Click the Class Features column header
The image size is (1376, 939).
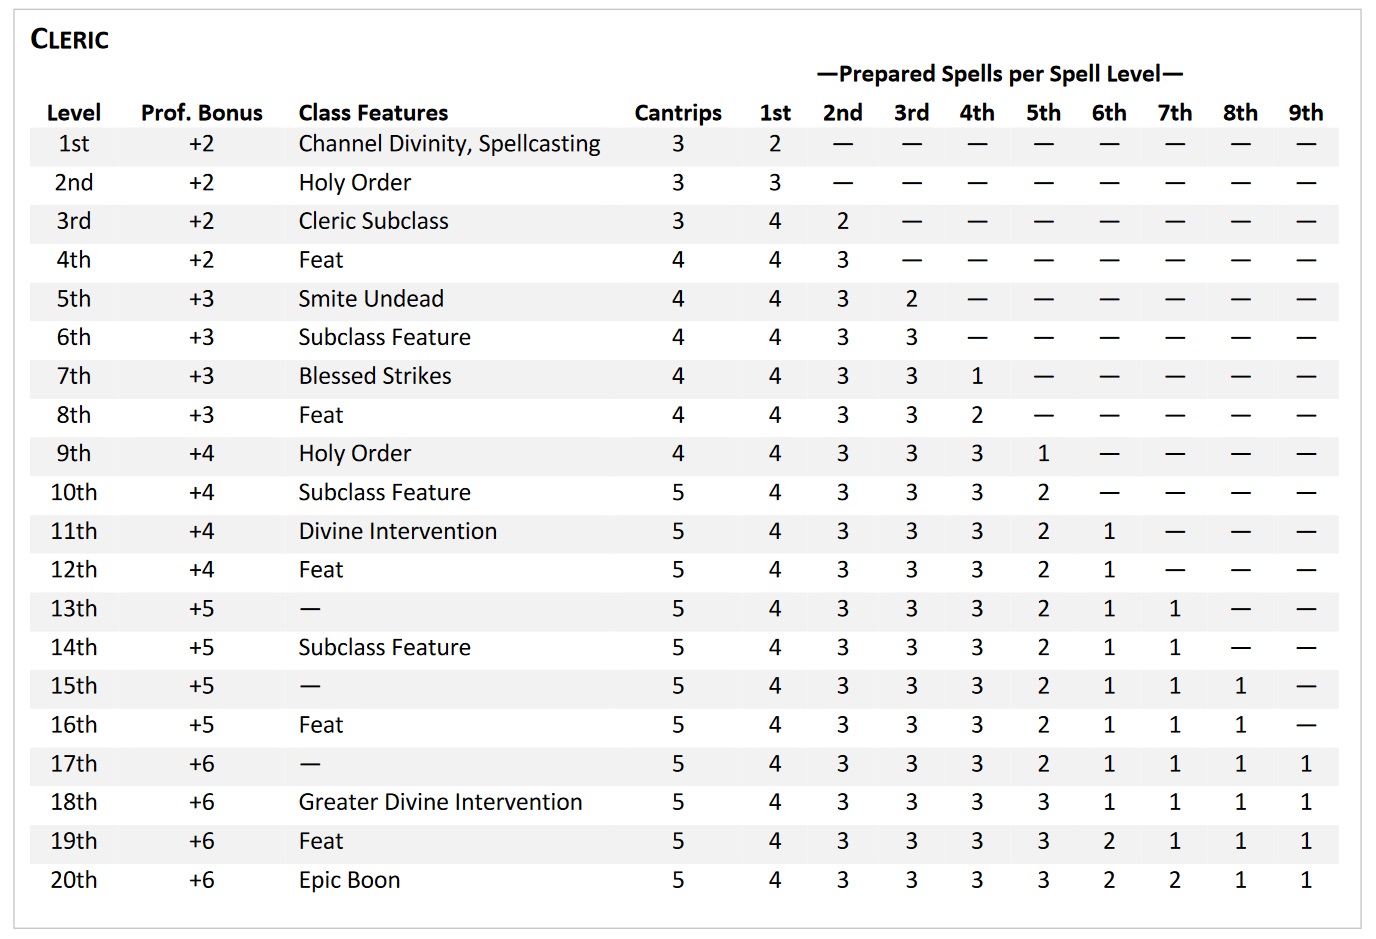pos(373,113)
